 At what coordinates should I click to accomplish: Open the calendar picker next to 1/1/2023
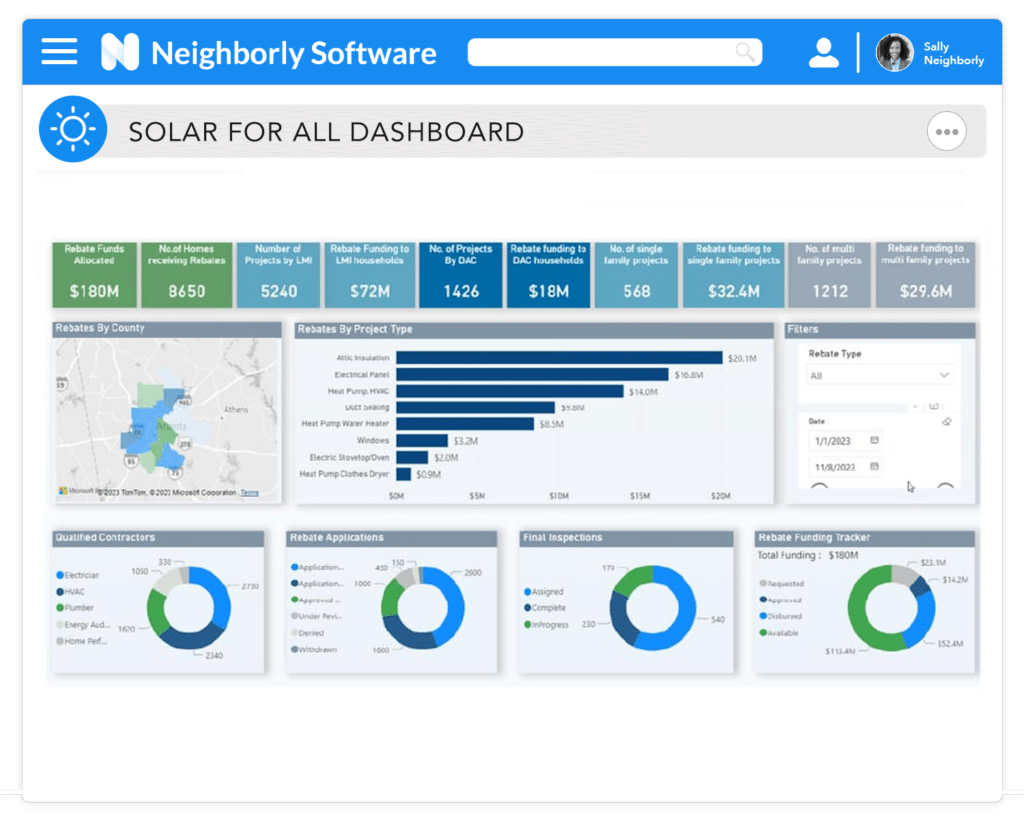tap(876, 440)
